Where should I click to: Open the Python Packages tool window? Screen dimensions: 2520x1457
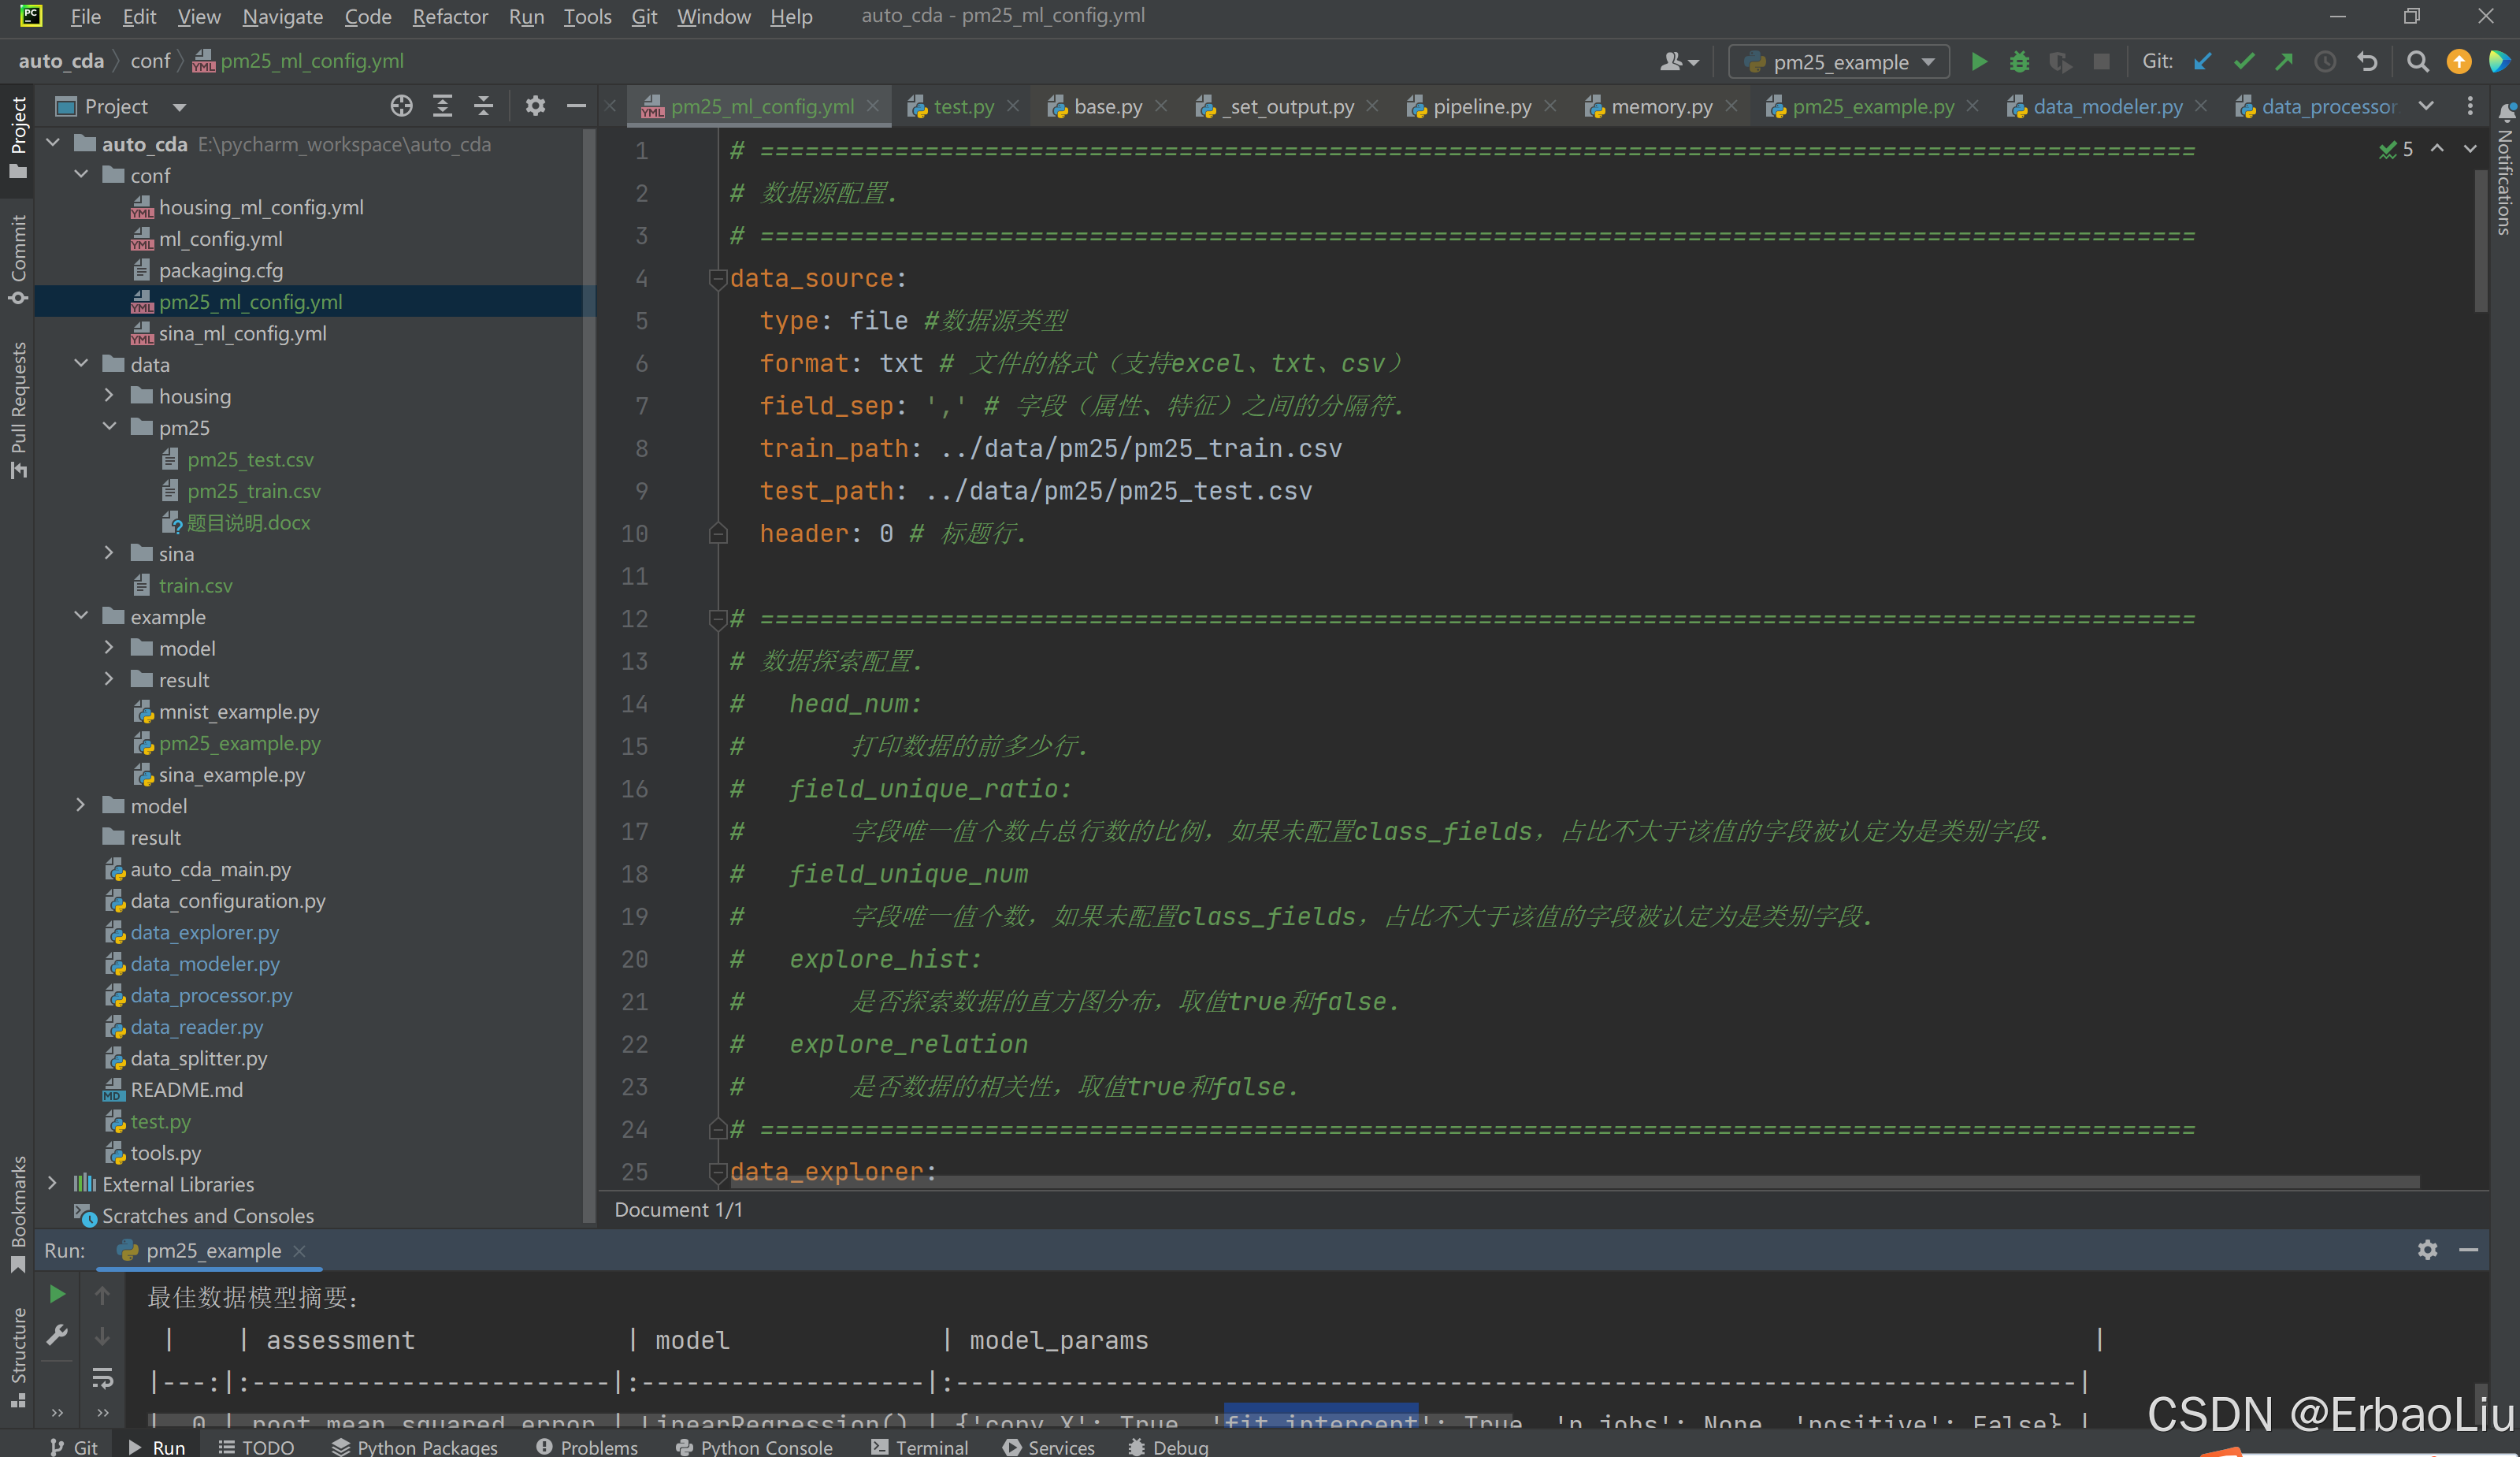pos(414,1446)
